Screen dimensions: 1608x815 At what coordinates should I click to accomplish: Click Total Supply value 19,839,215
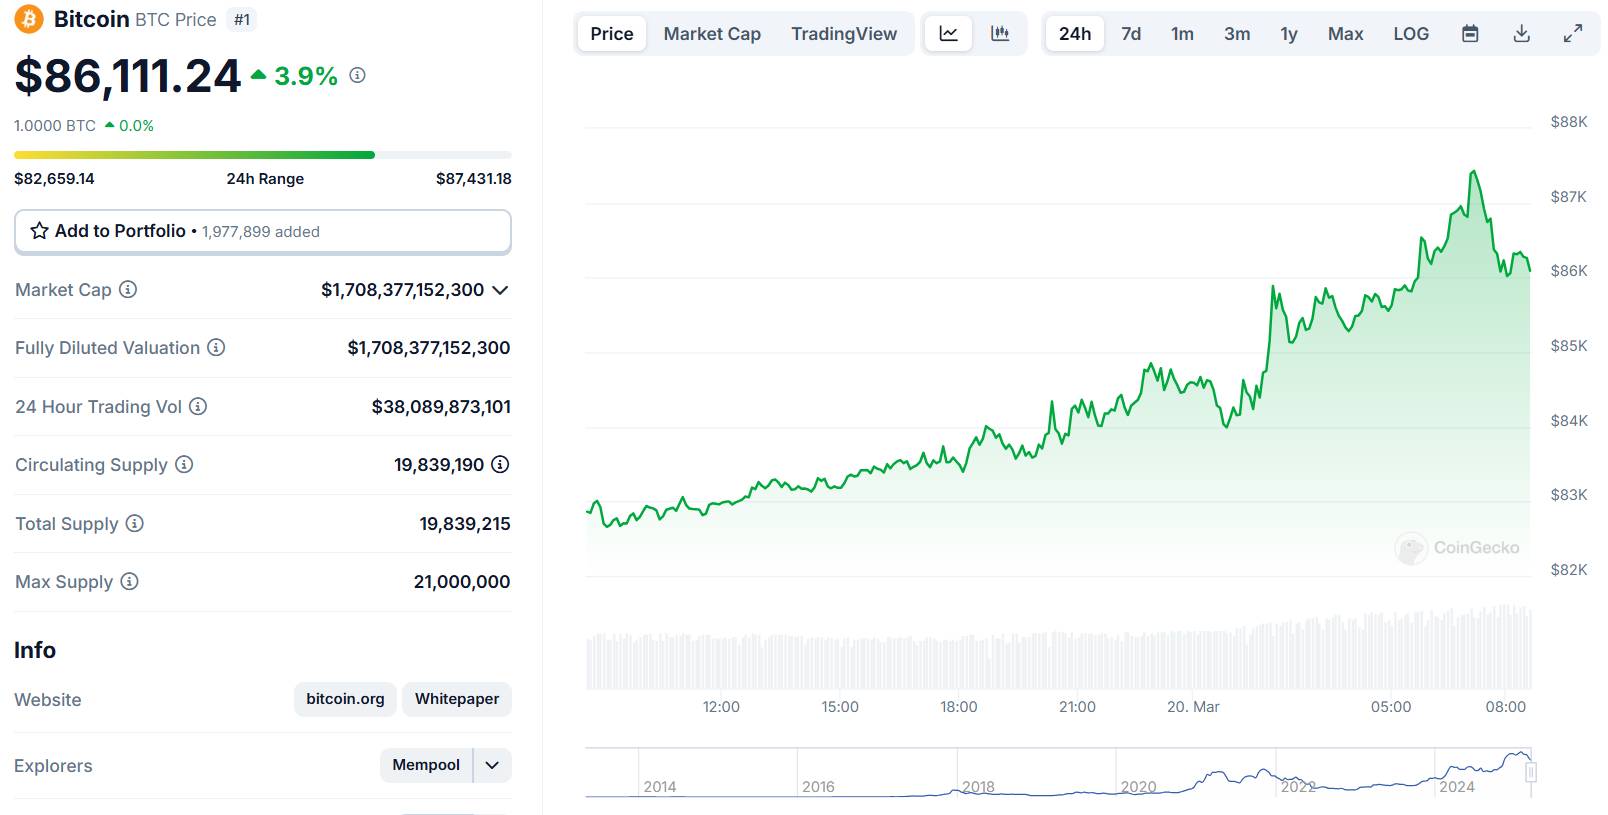click(x=465, y=524)
